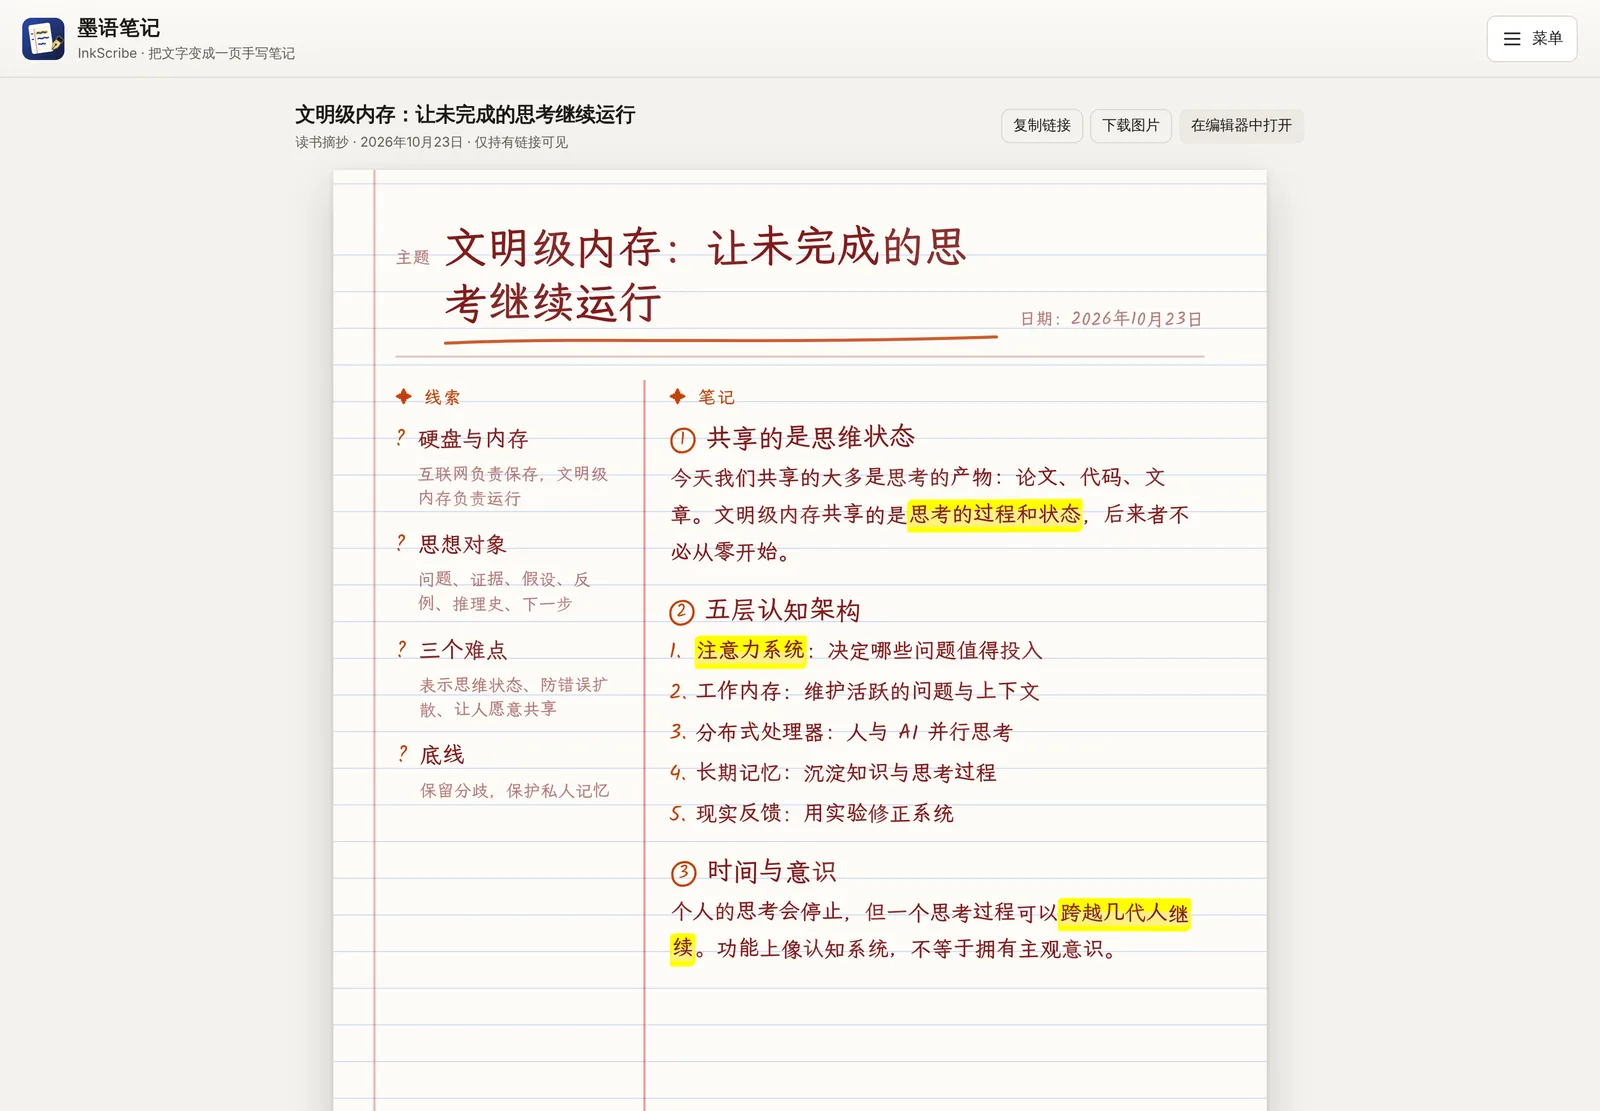Click the cue heading 硬盘与内存
The height and width of the screenshot is (1111, 1600).
(x=473, y=439)
